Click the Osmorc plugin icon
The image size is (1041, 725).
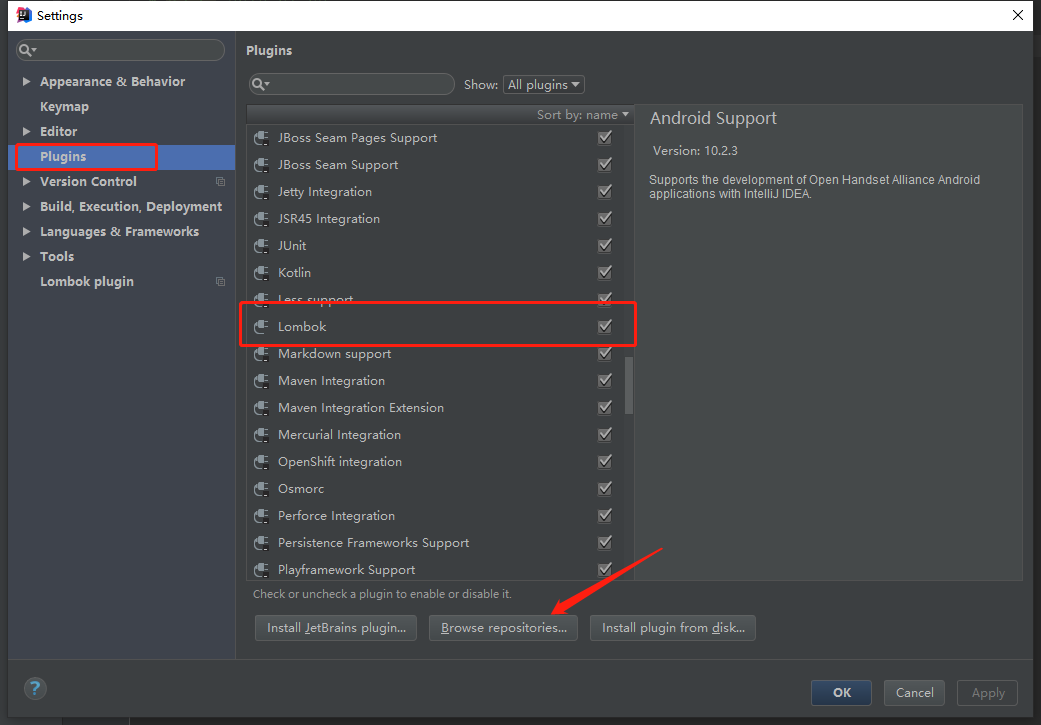262,489
